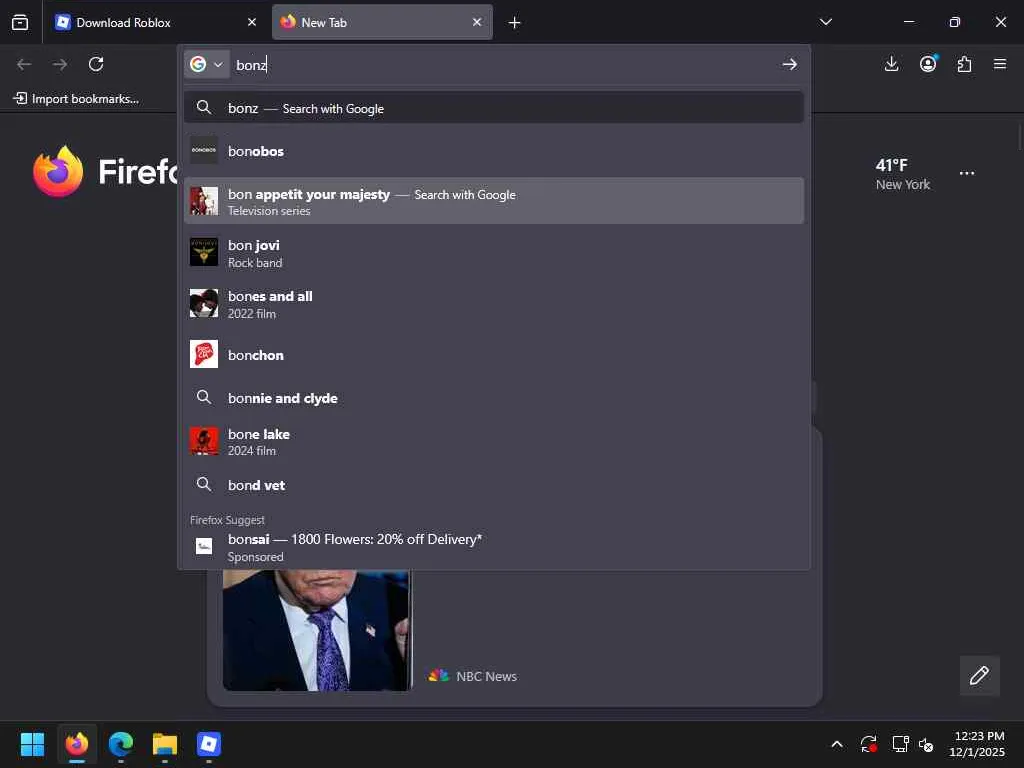Image resolution: width=1024 pixels, height=768 pixels.
Task: Click the Firefox taskbar icon
Action: pyautogui.click(x=77, y=744)
